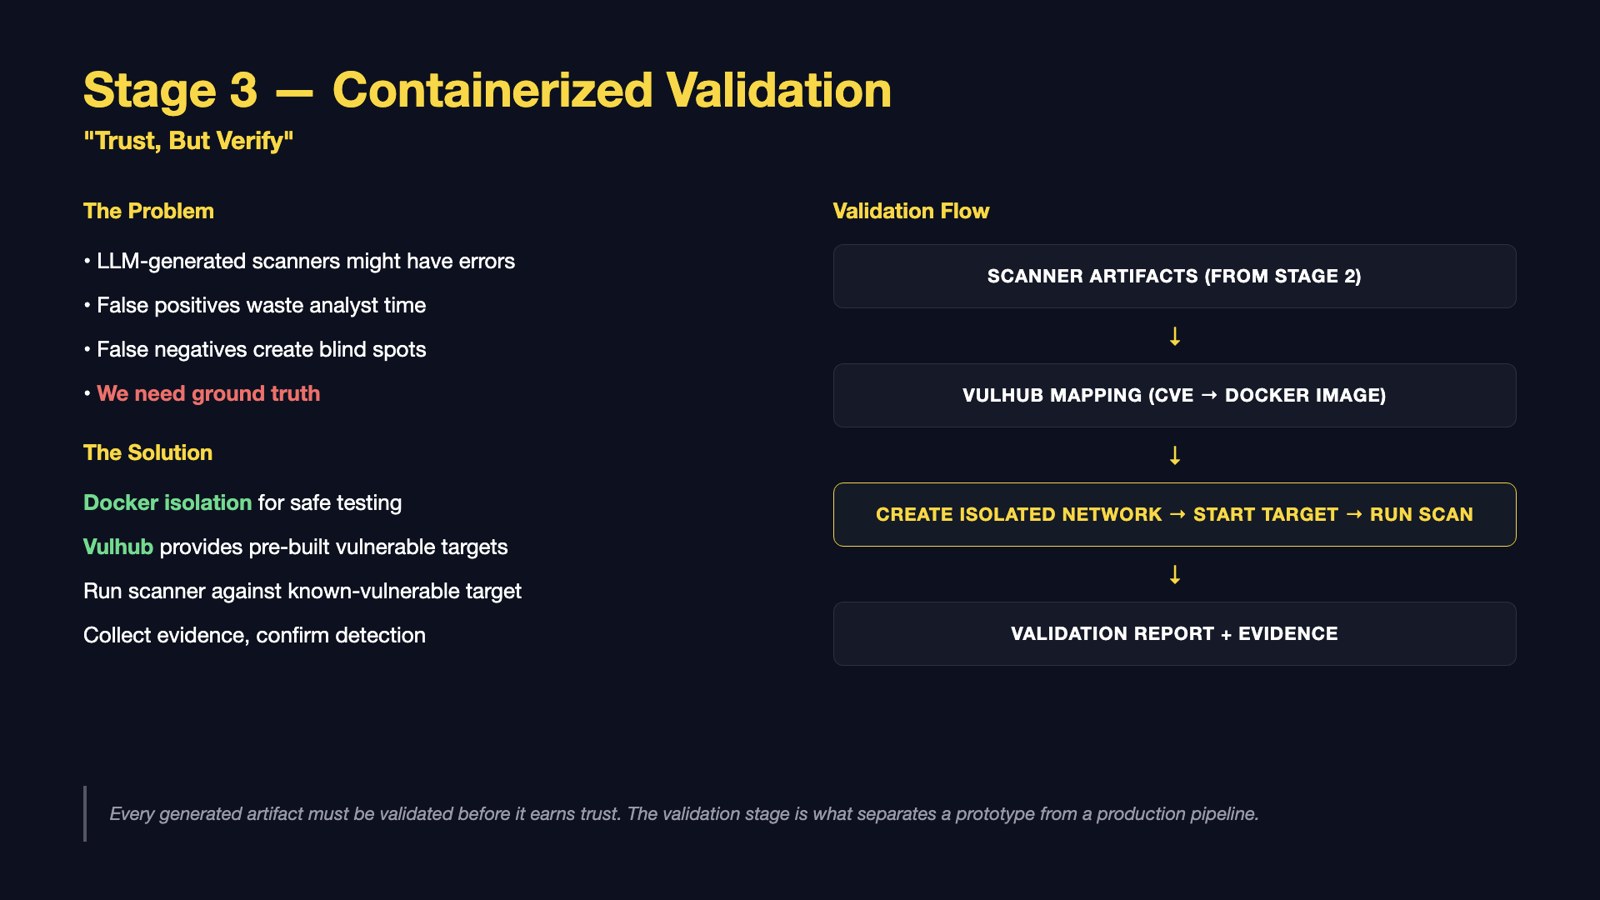The image size is (1600, 900).
Task: Click The Solution heading
Action: (x=148, y=452)
